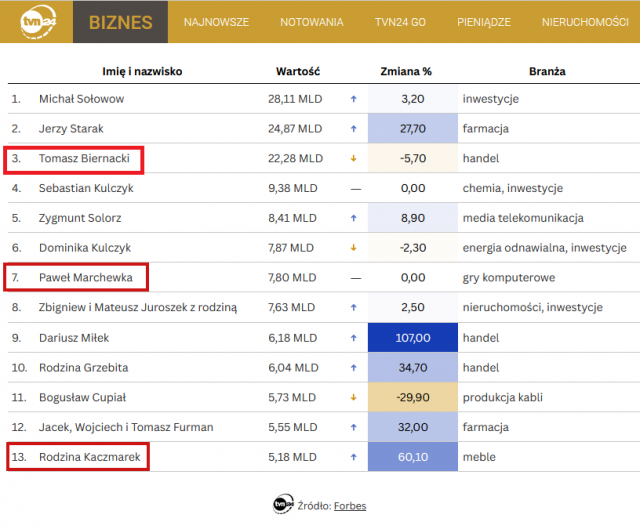
Task: Click the dark blue 107,00 change cell
Action: coord(413,338)
